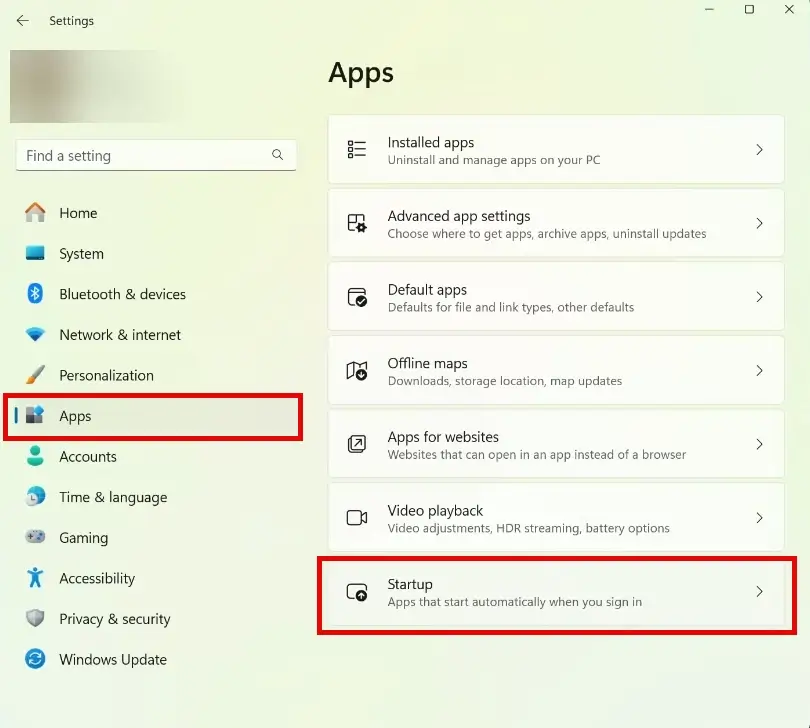This screenshot has height=728, width=810.
Task: Open Accounts label in sidebar
Action: (88, 457)
